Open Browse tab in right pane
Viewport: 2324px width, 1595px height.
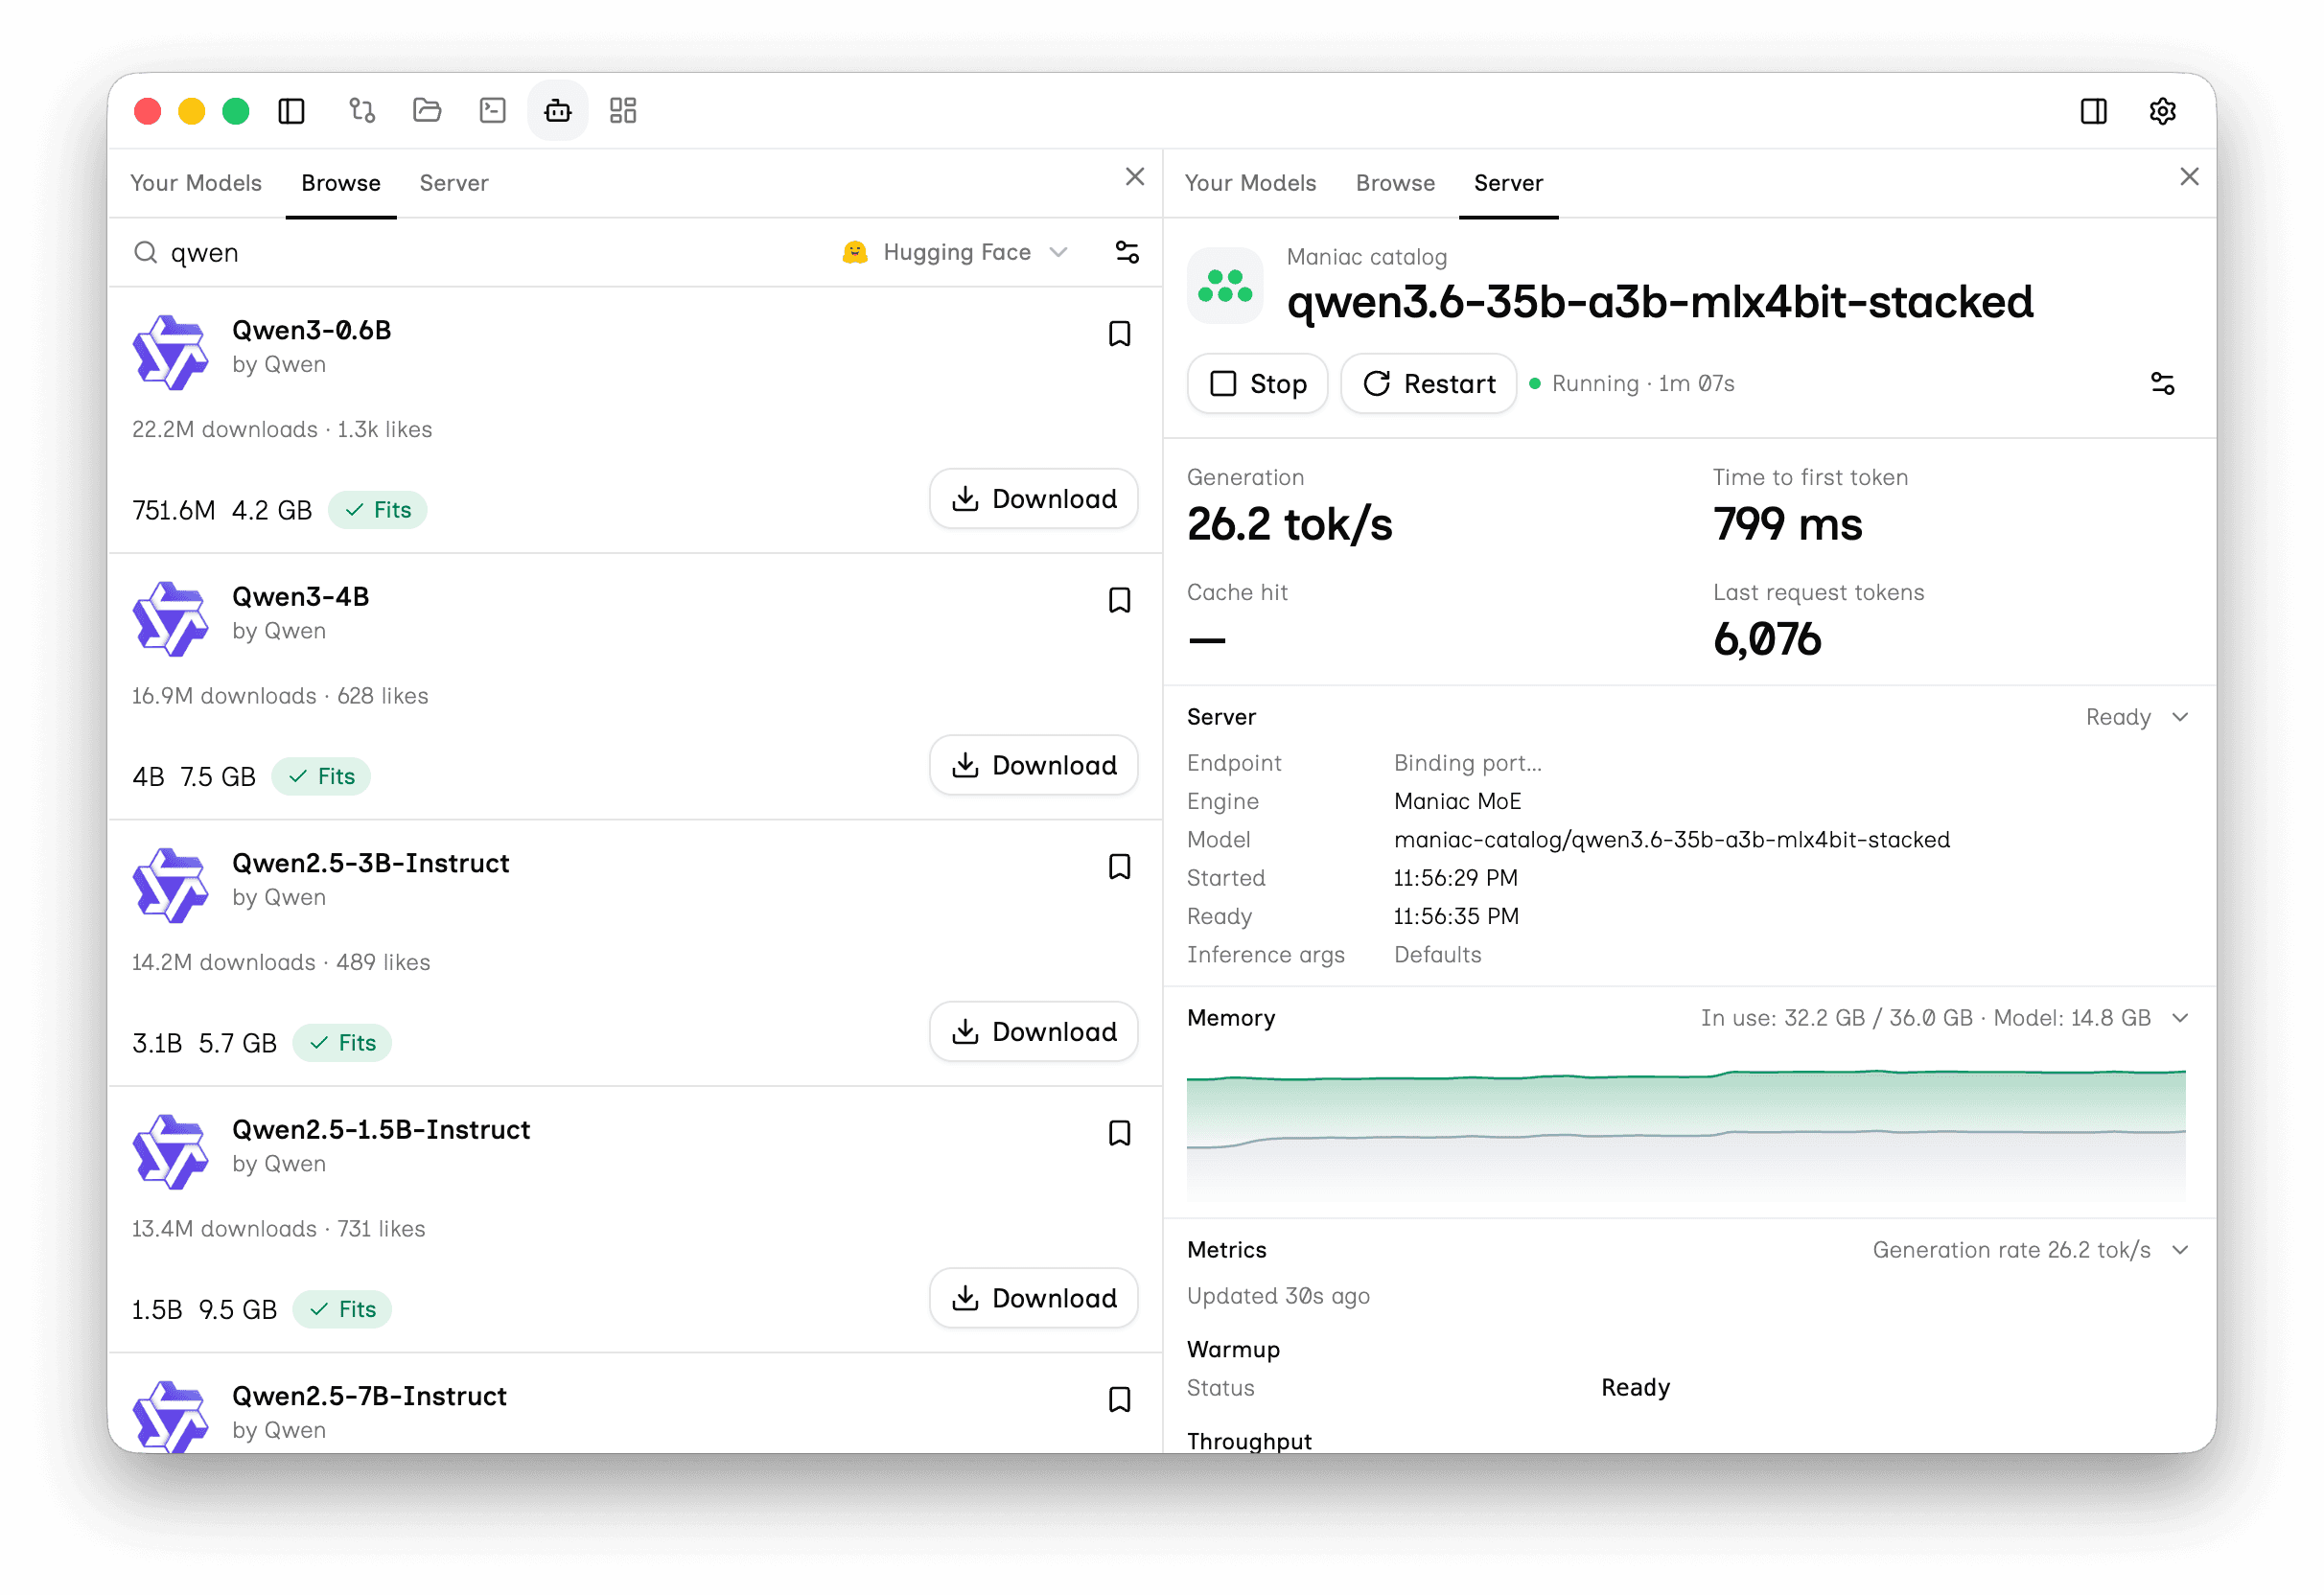(1395, 183)
